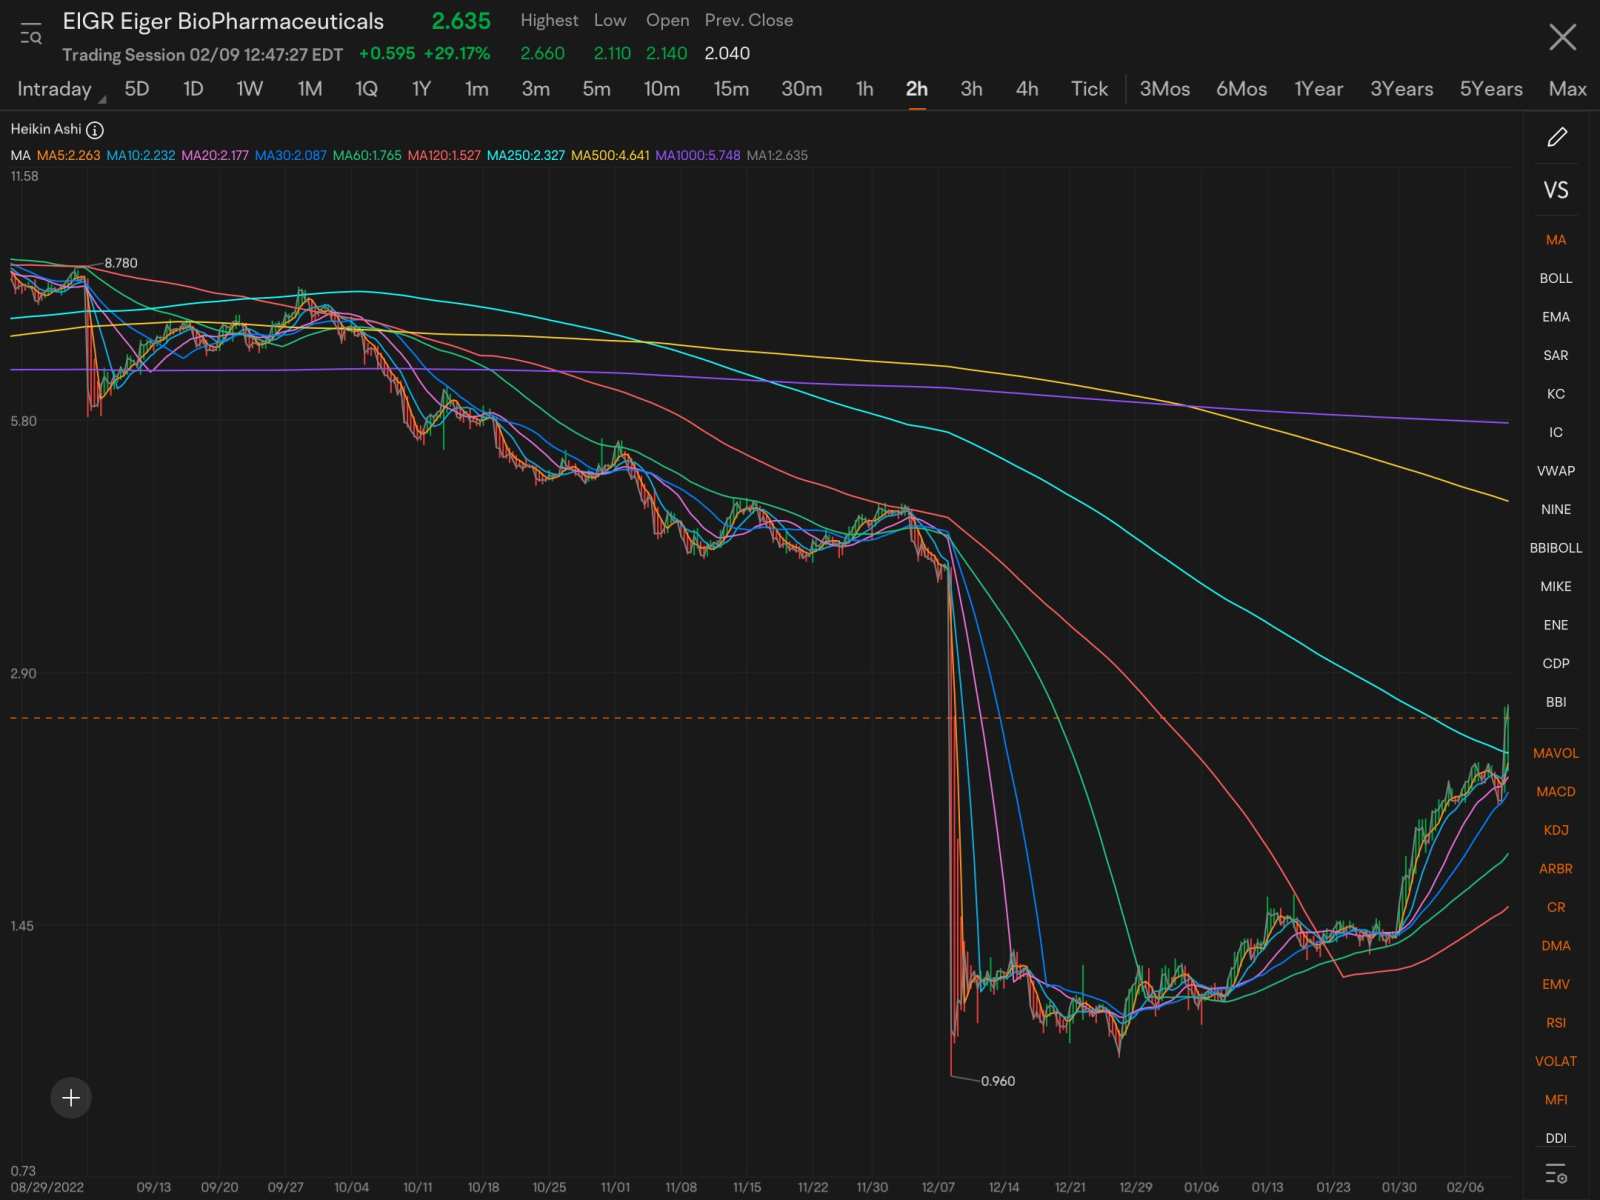This screenshot has height=1200, width=1600.
Task: Choose the 5m candle interval
Action: pos(597,89)
